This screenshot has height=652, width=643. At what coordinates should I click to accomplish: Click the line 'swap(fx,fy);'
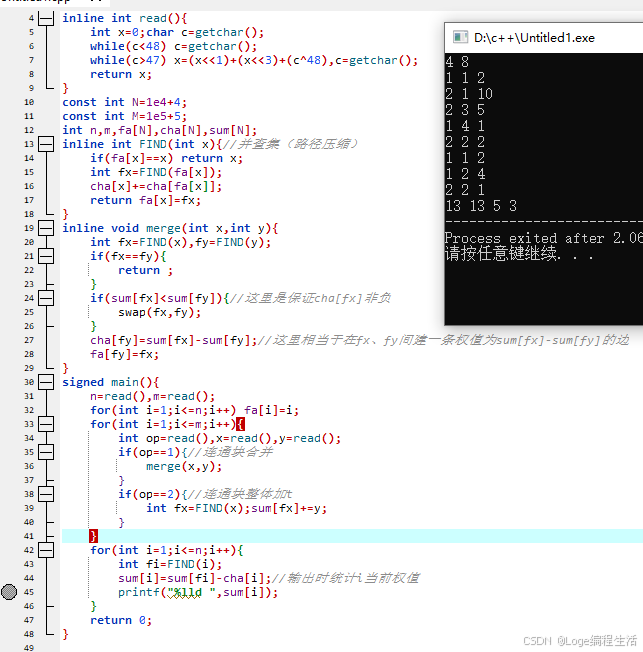[159, 312]
